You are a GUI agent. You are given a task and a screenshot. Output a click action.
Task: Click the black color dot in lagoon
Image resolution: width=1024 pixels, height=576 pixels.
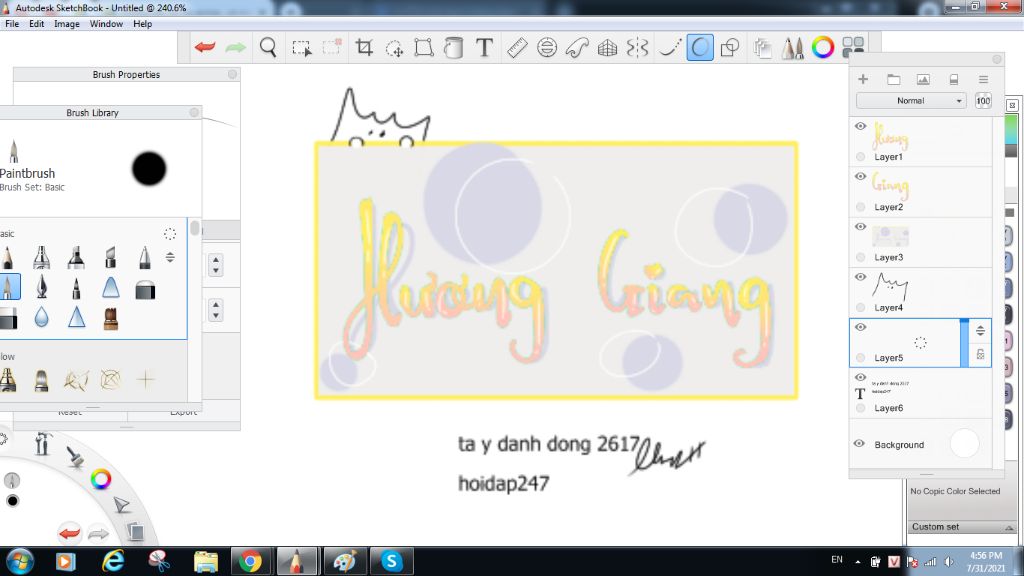tap(12, 501)
